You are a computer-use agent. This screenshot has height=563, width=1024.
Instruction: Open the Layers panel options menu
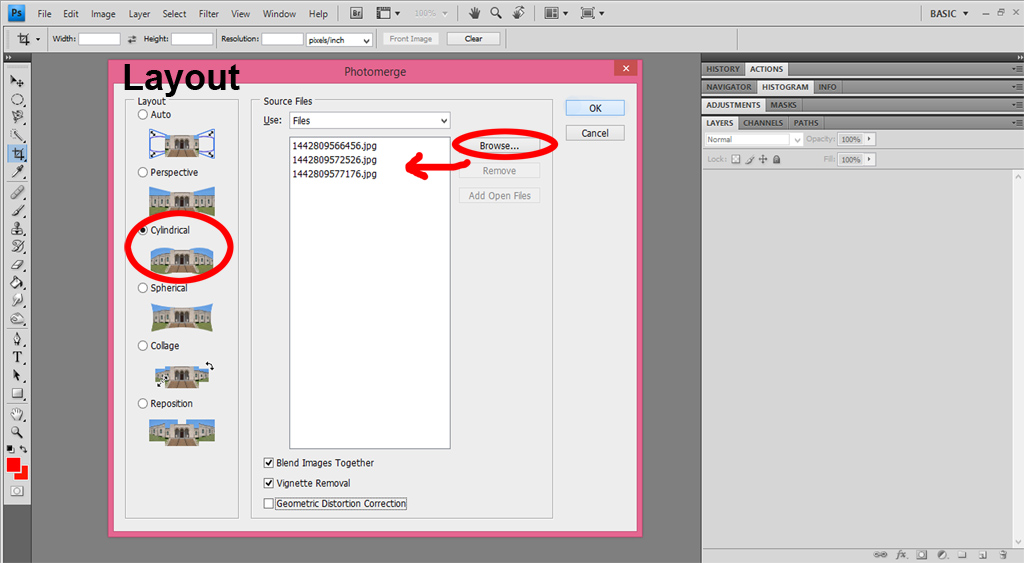click(1017, 123)
